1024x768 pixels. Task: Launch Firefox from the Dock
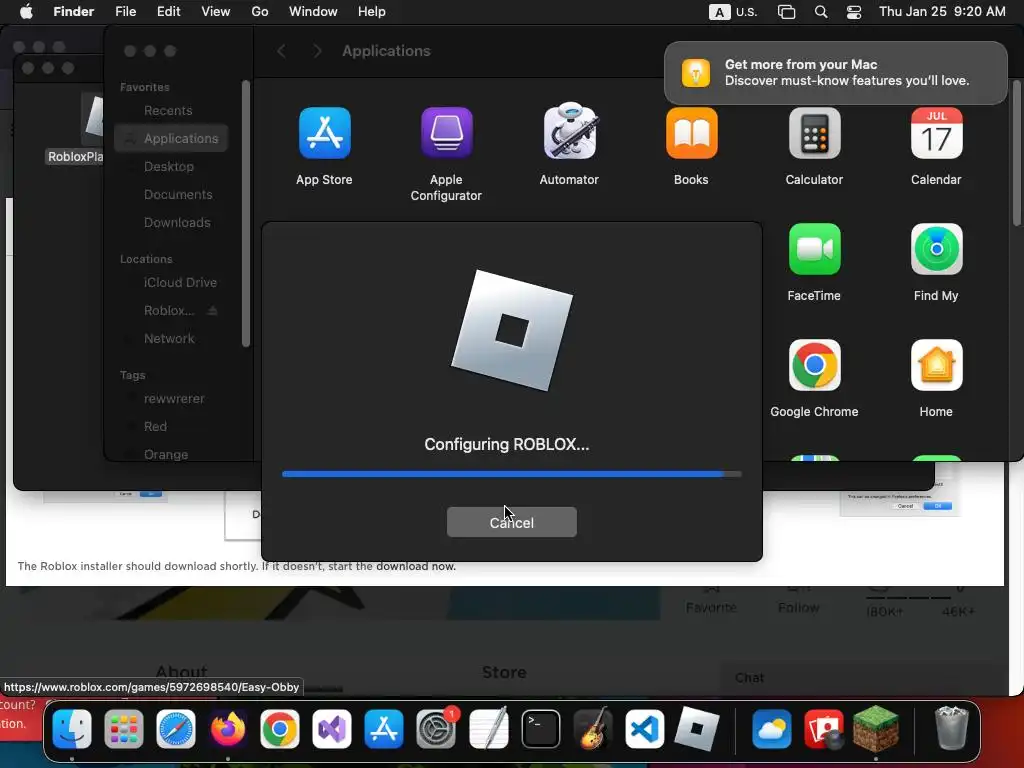(227, 729)
